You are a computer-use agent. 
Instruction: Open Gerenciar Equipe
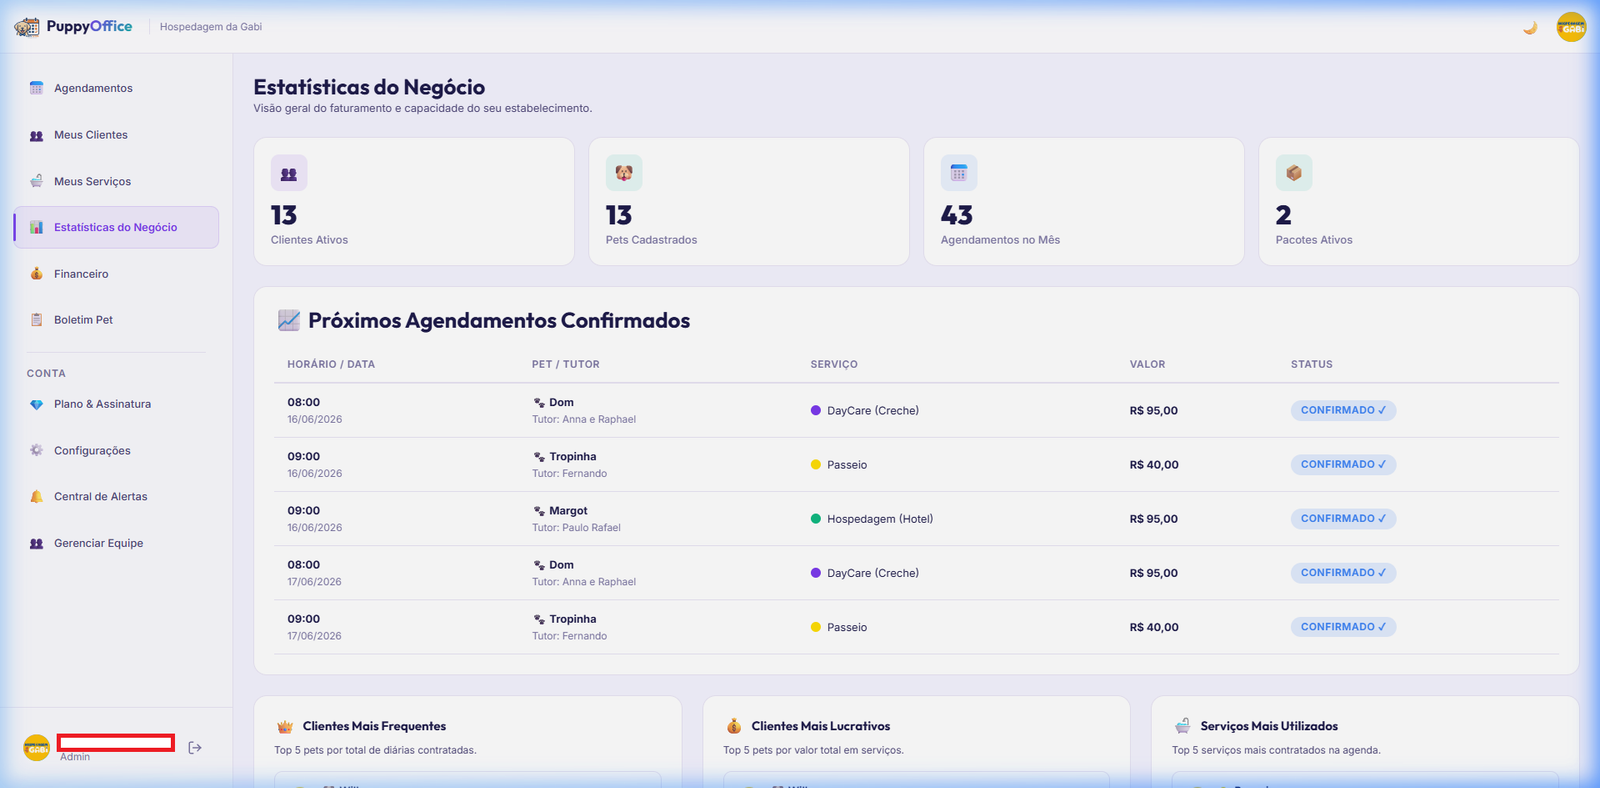(116, 543)
